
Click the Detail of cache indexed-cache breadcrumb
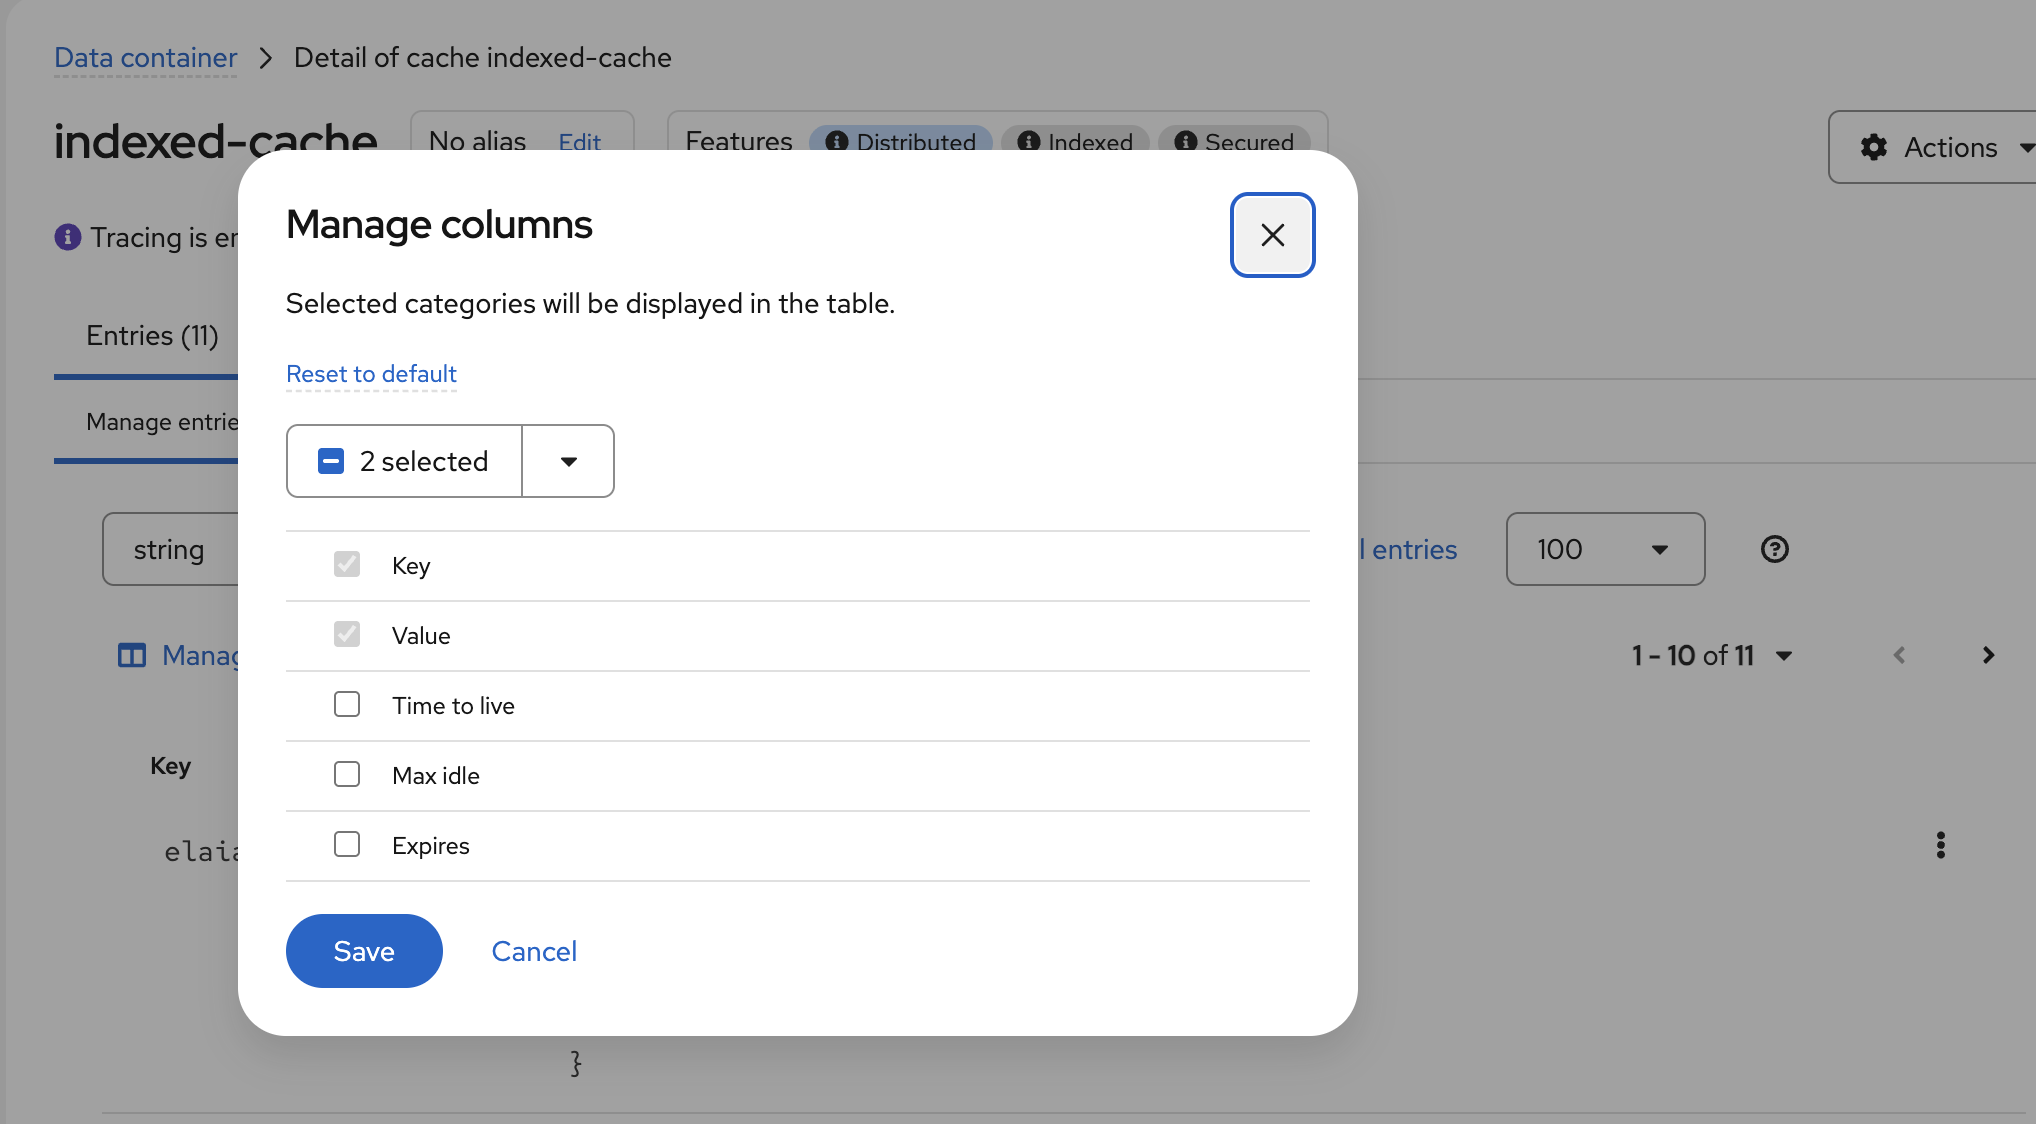pos(482,58)
